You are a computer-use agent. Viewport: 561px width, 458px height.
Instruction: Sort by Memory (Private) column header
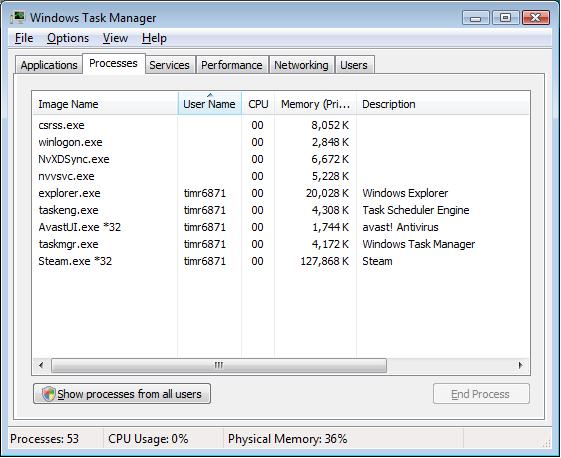click(x=315, y=104)
